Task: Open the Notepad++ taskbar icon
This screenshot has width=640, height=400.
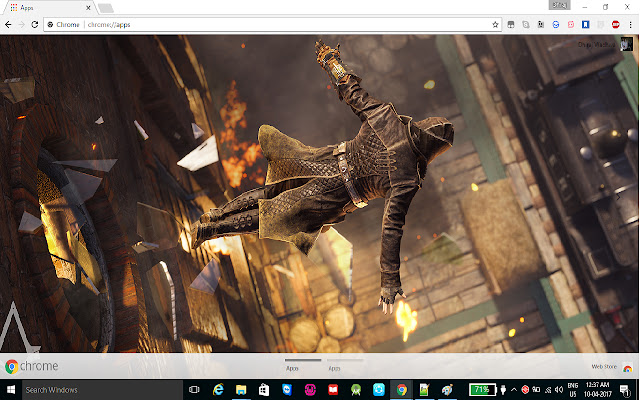Action: pyautogui.click(x=424, y=390)
